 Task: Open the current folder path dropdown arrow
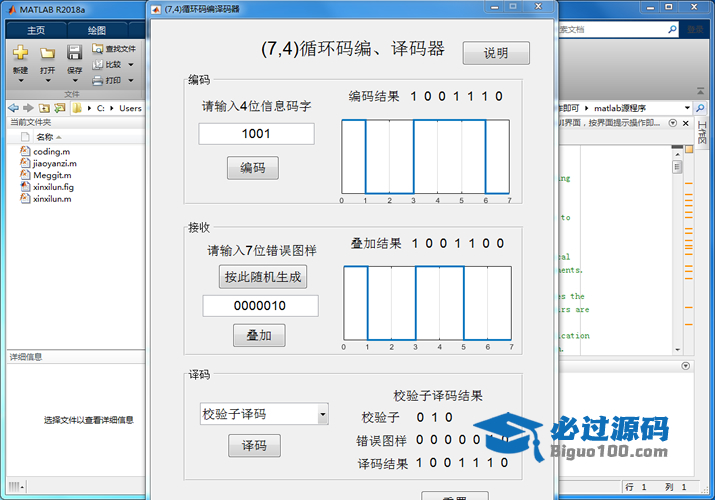687,107
